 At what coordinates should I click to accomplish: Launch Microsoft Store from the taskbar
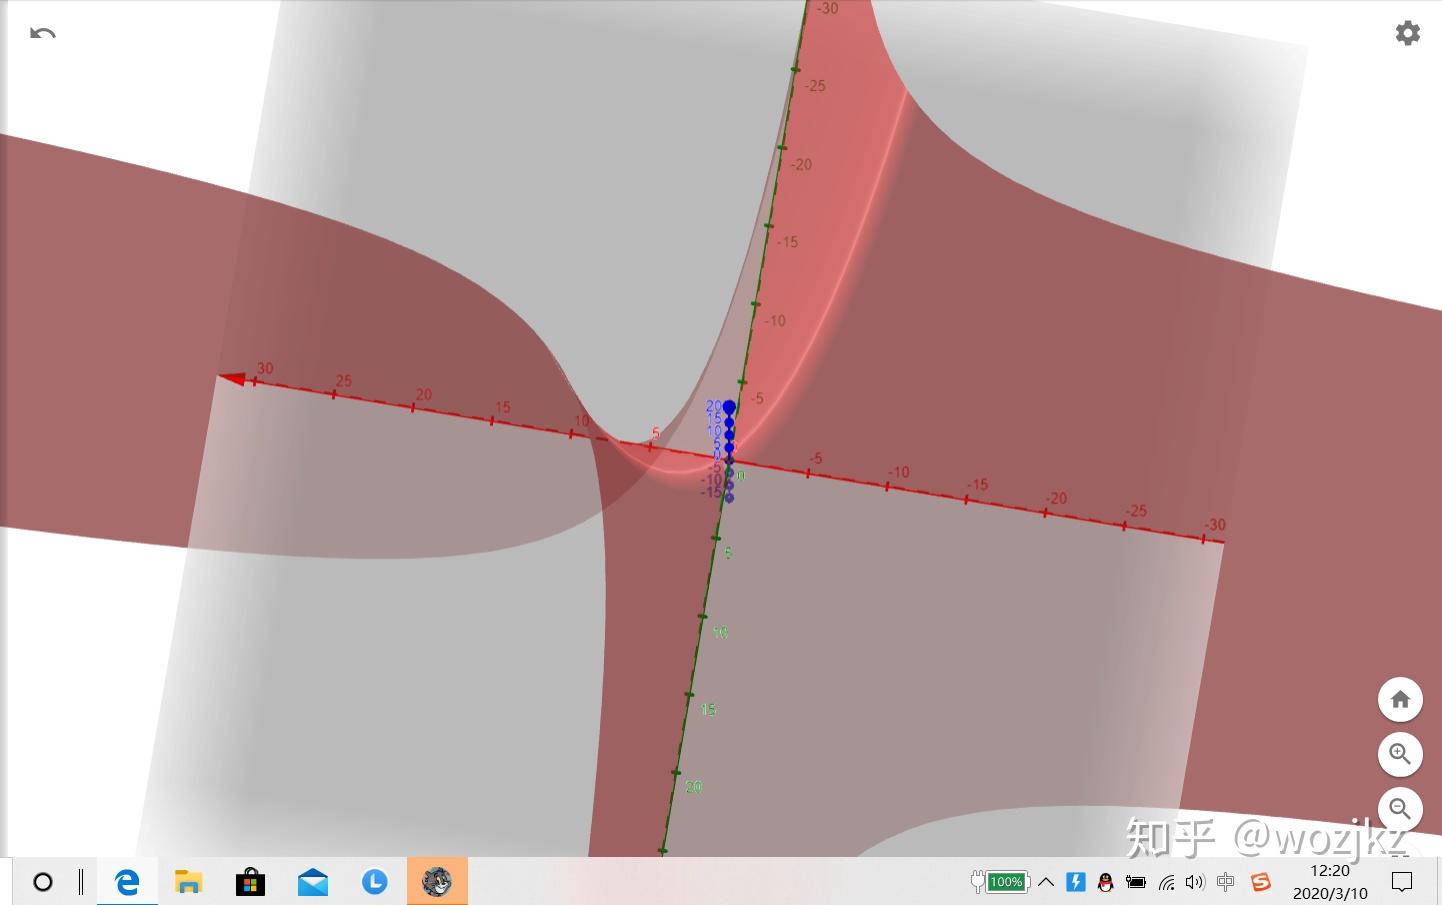[250, 882]
